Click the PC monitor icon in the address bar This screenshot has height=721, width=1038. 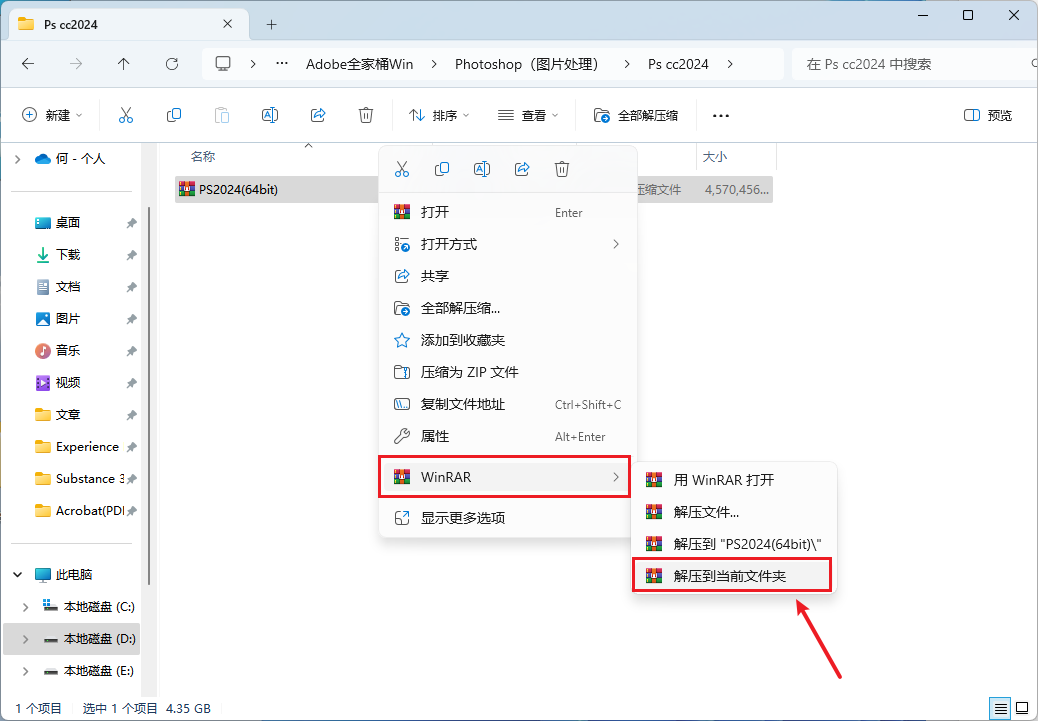point(223,64)
